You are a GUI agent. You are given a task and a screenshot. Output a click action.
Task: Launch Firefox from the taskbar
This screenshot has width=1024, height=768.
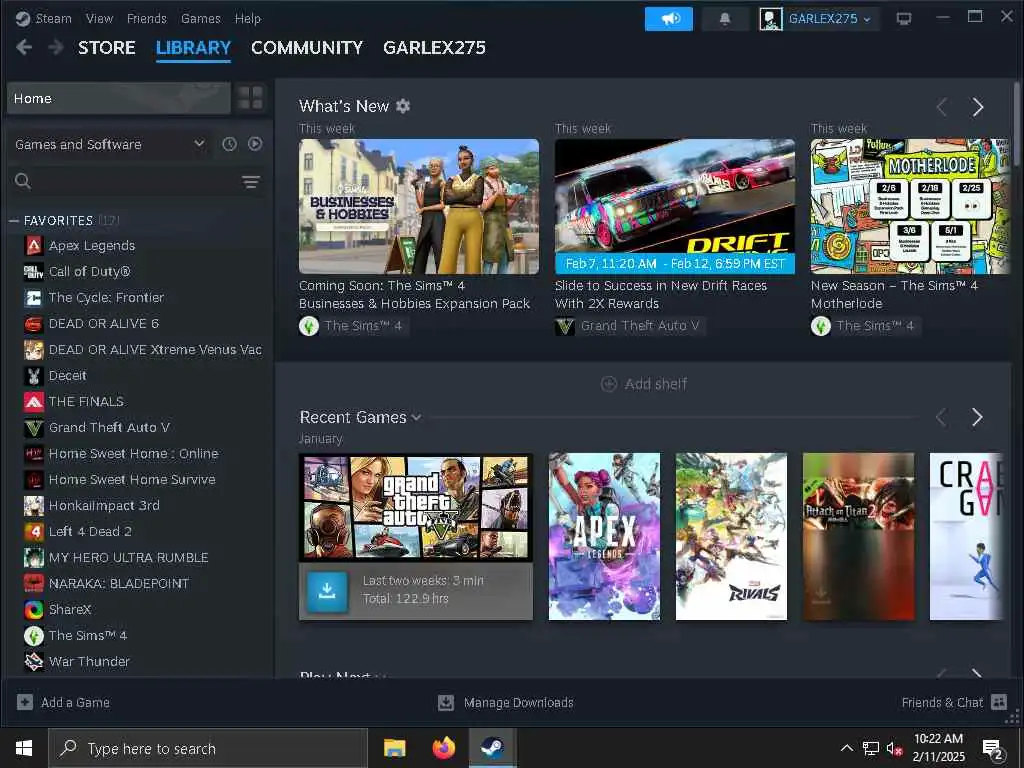point(444,748)
